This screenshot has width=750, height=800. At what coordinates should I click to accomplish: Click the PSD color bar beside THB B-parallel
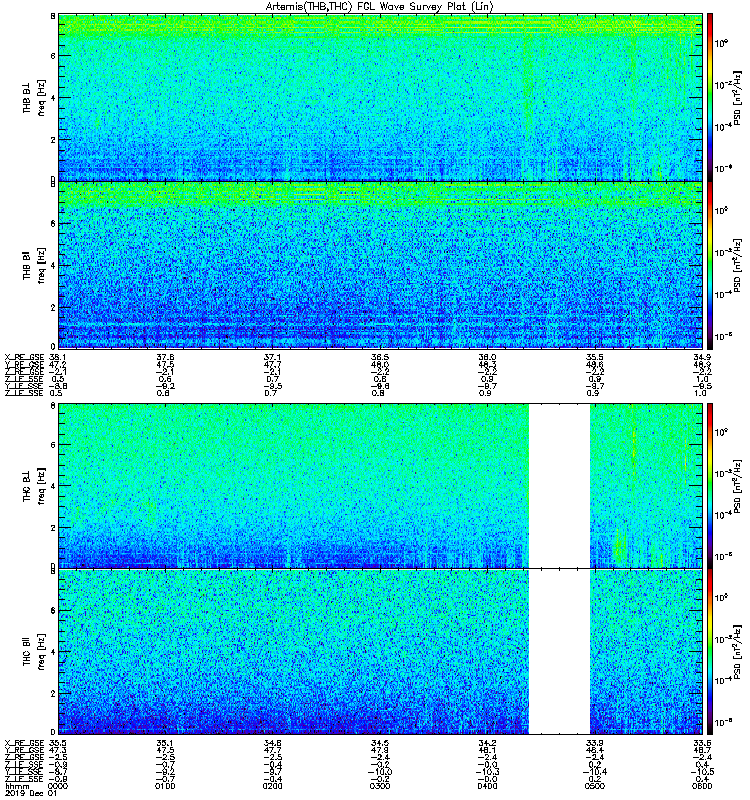click(710, 265)
